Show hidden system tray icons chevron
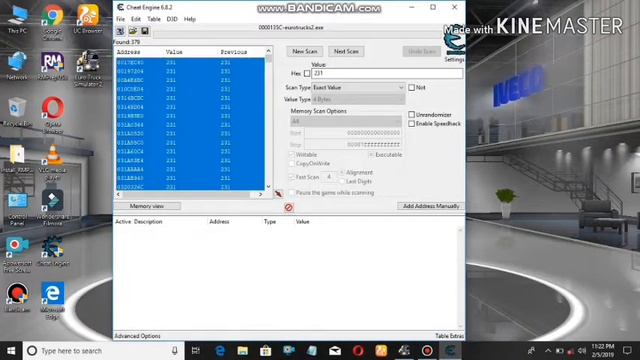This screenshot has width=640, height=360. pyautogui.click(x=548, y=351)
